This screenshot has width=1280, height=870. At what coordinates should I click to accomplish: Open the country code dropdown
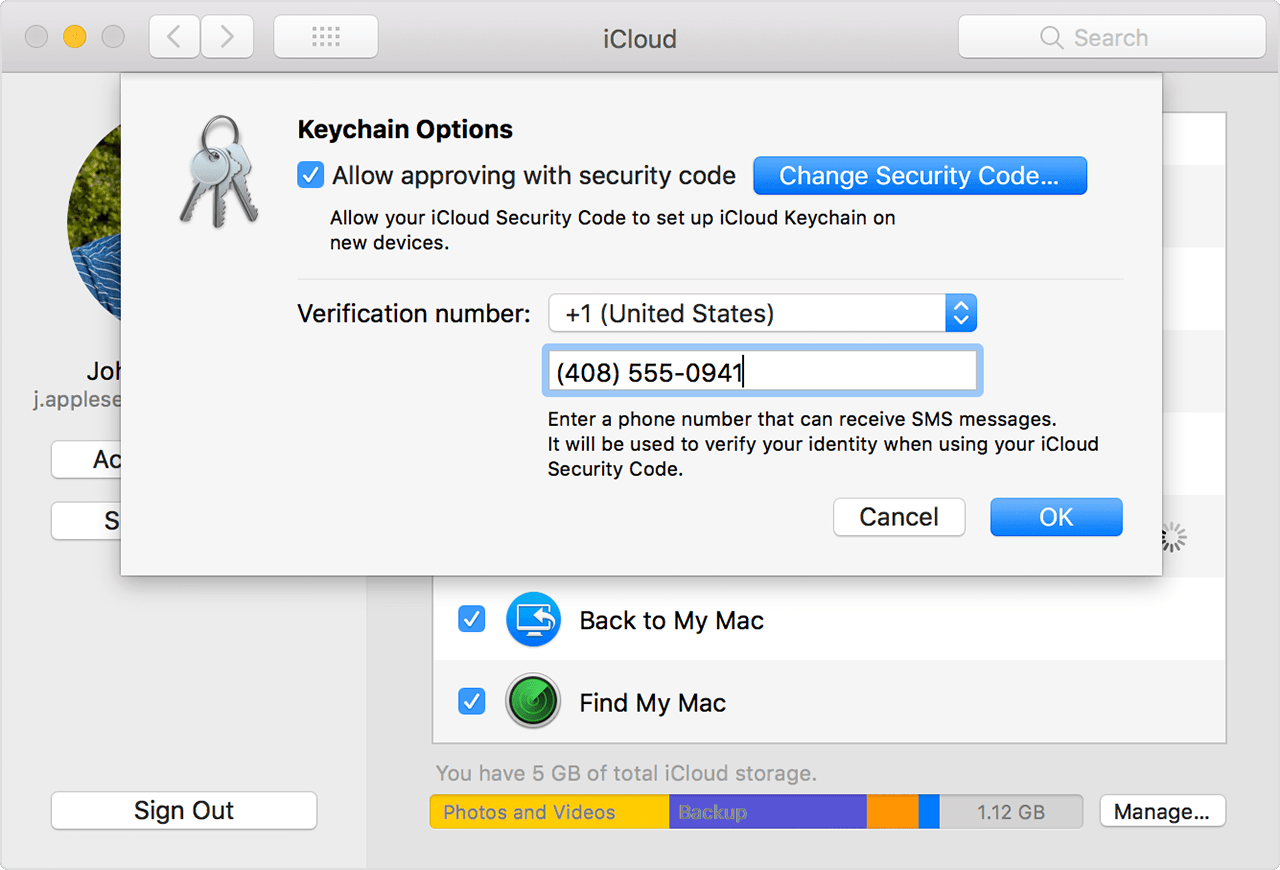[762, 314]
